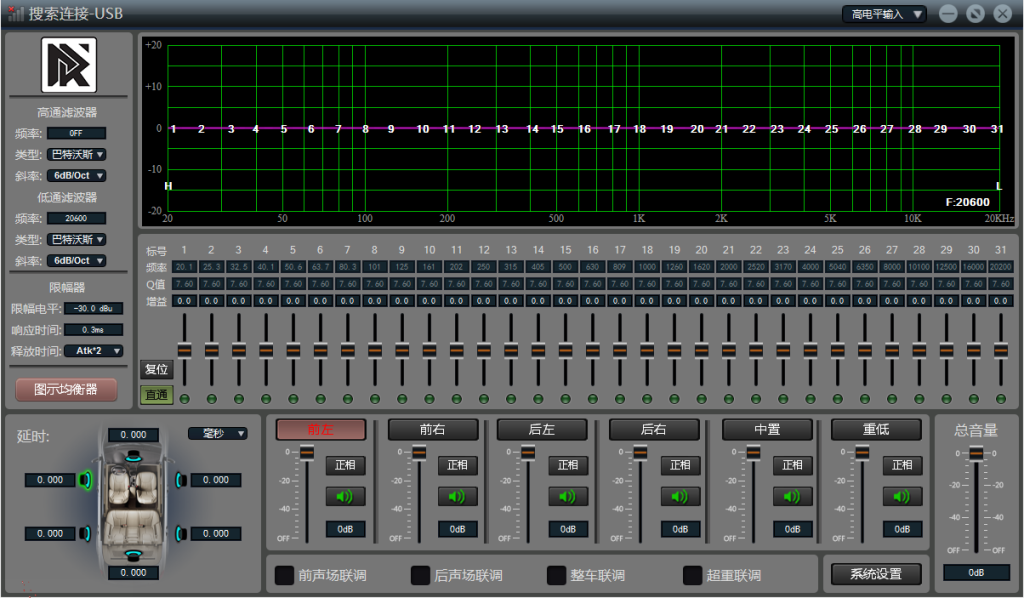This screenshot has width=1024, height=598.
Task: Toggle 正相 phase for 前右 channel
Action: (x=457, y=465)
